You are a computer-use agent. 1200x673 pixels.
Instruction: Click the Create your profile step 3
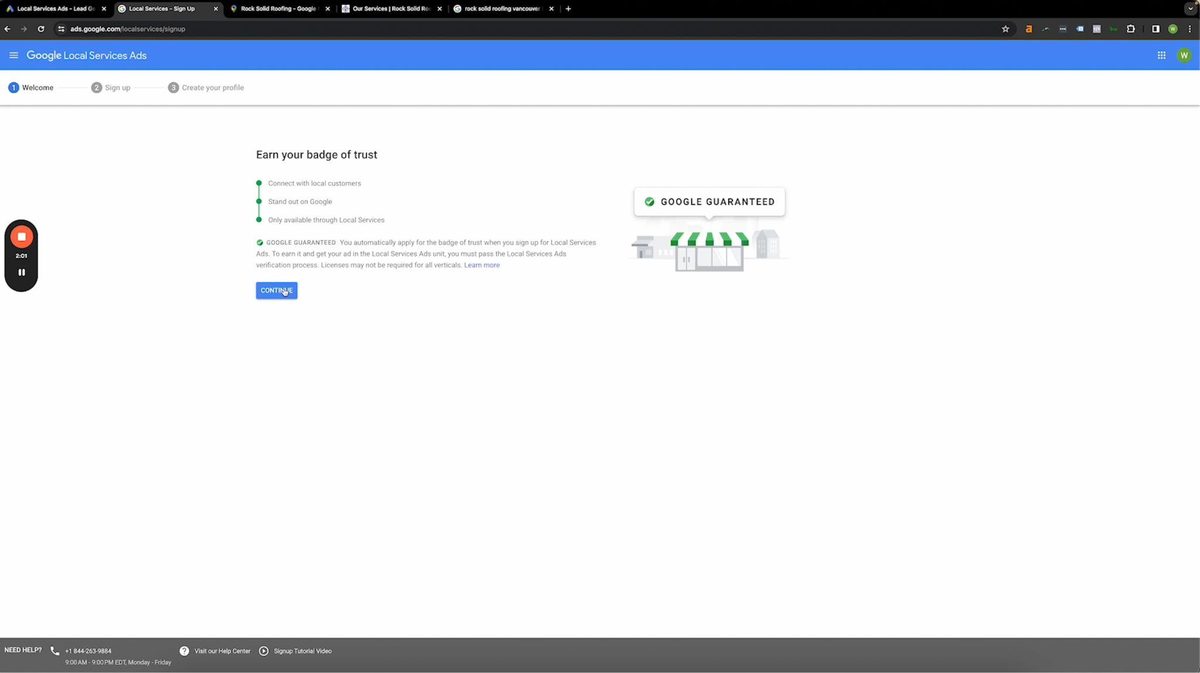coord(206,88)
